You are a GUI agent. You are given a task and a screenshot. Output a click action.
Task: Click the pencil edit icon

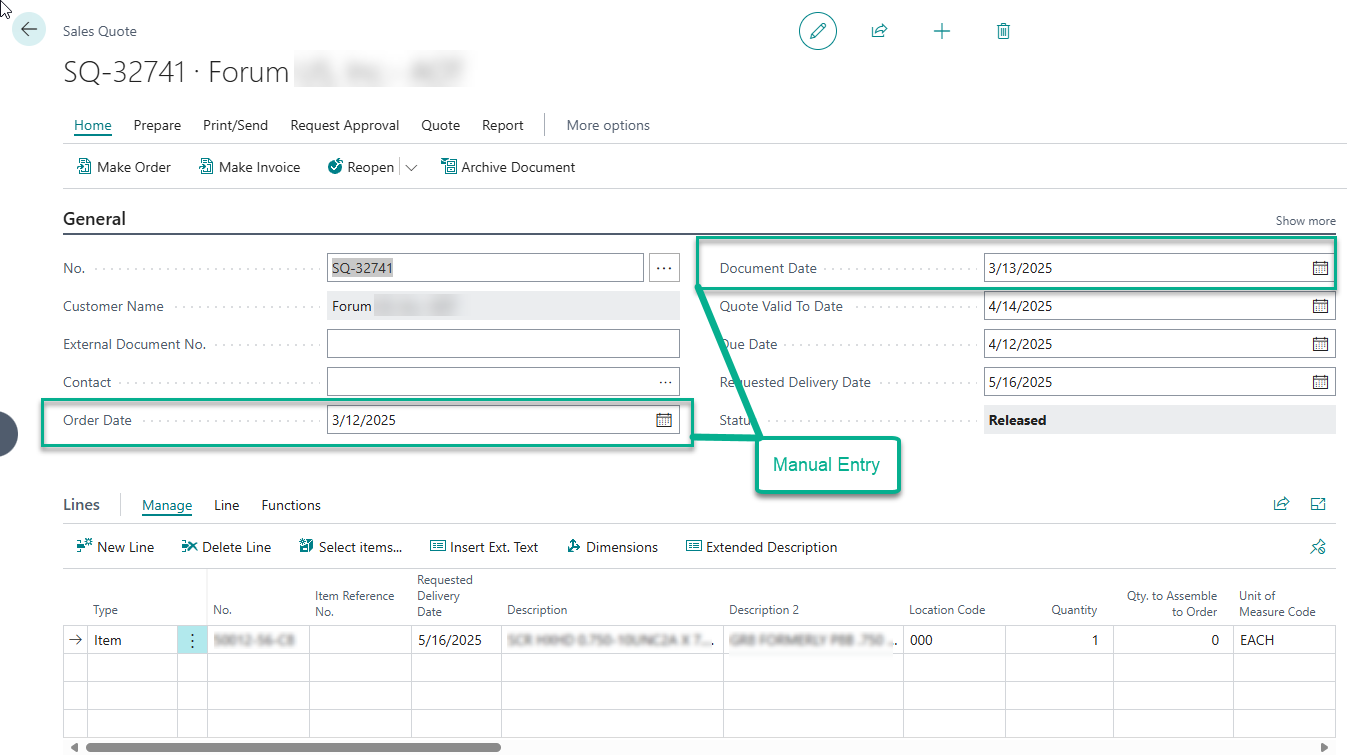click(x=817, y=31)
